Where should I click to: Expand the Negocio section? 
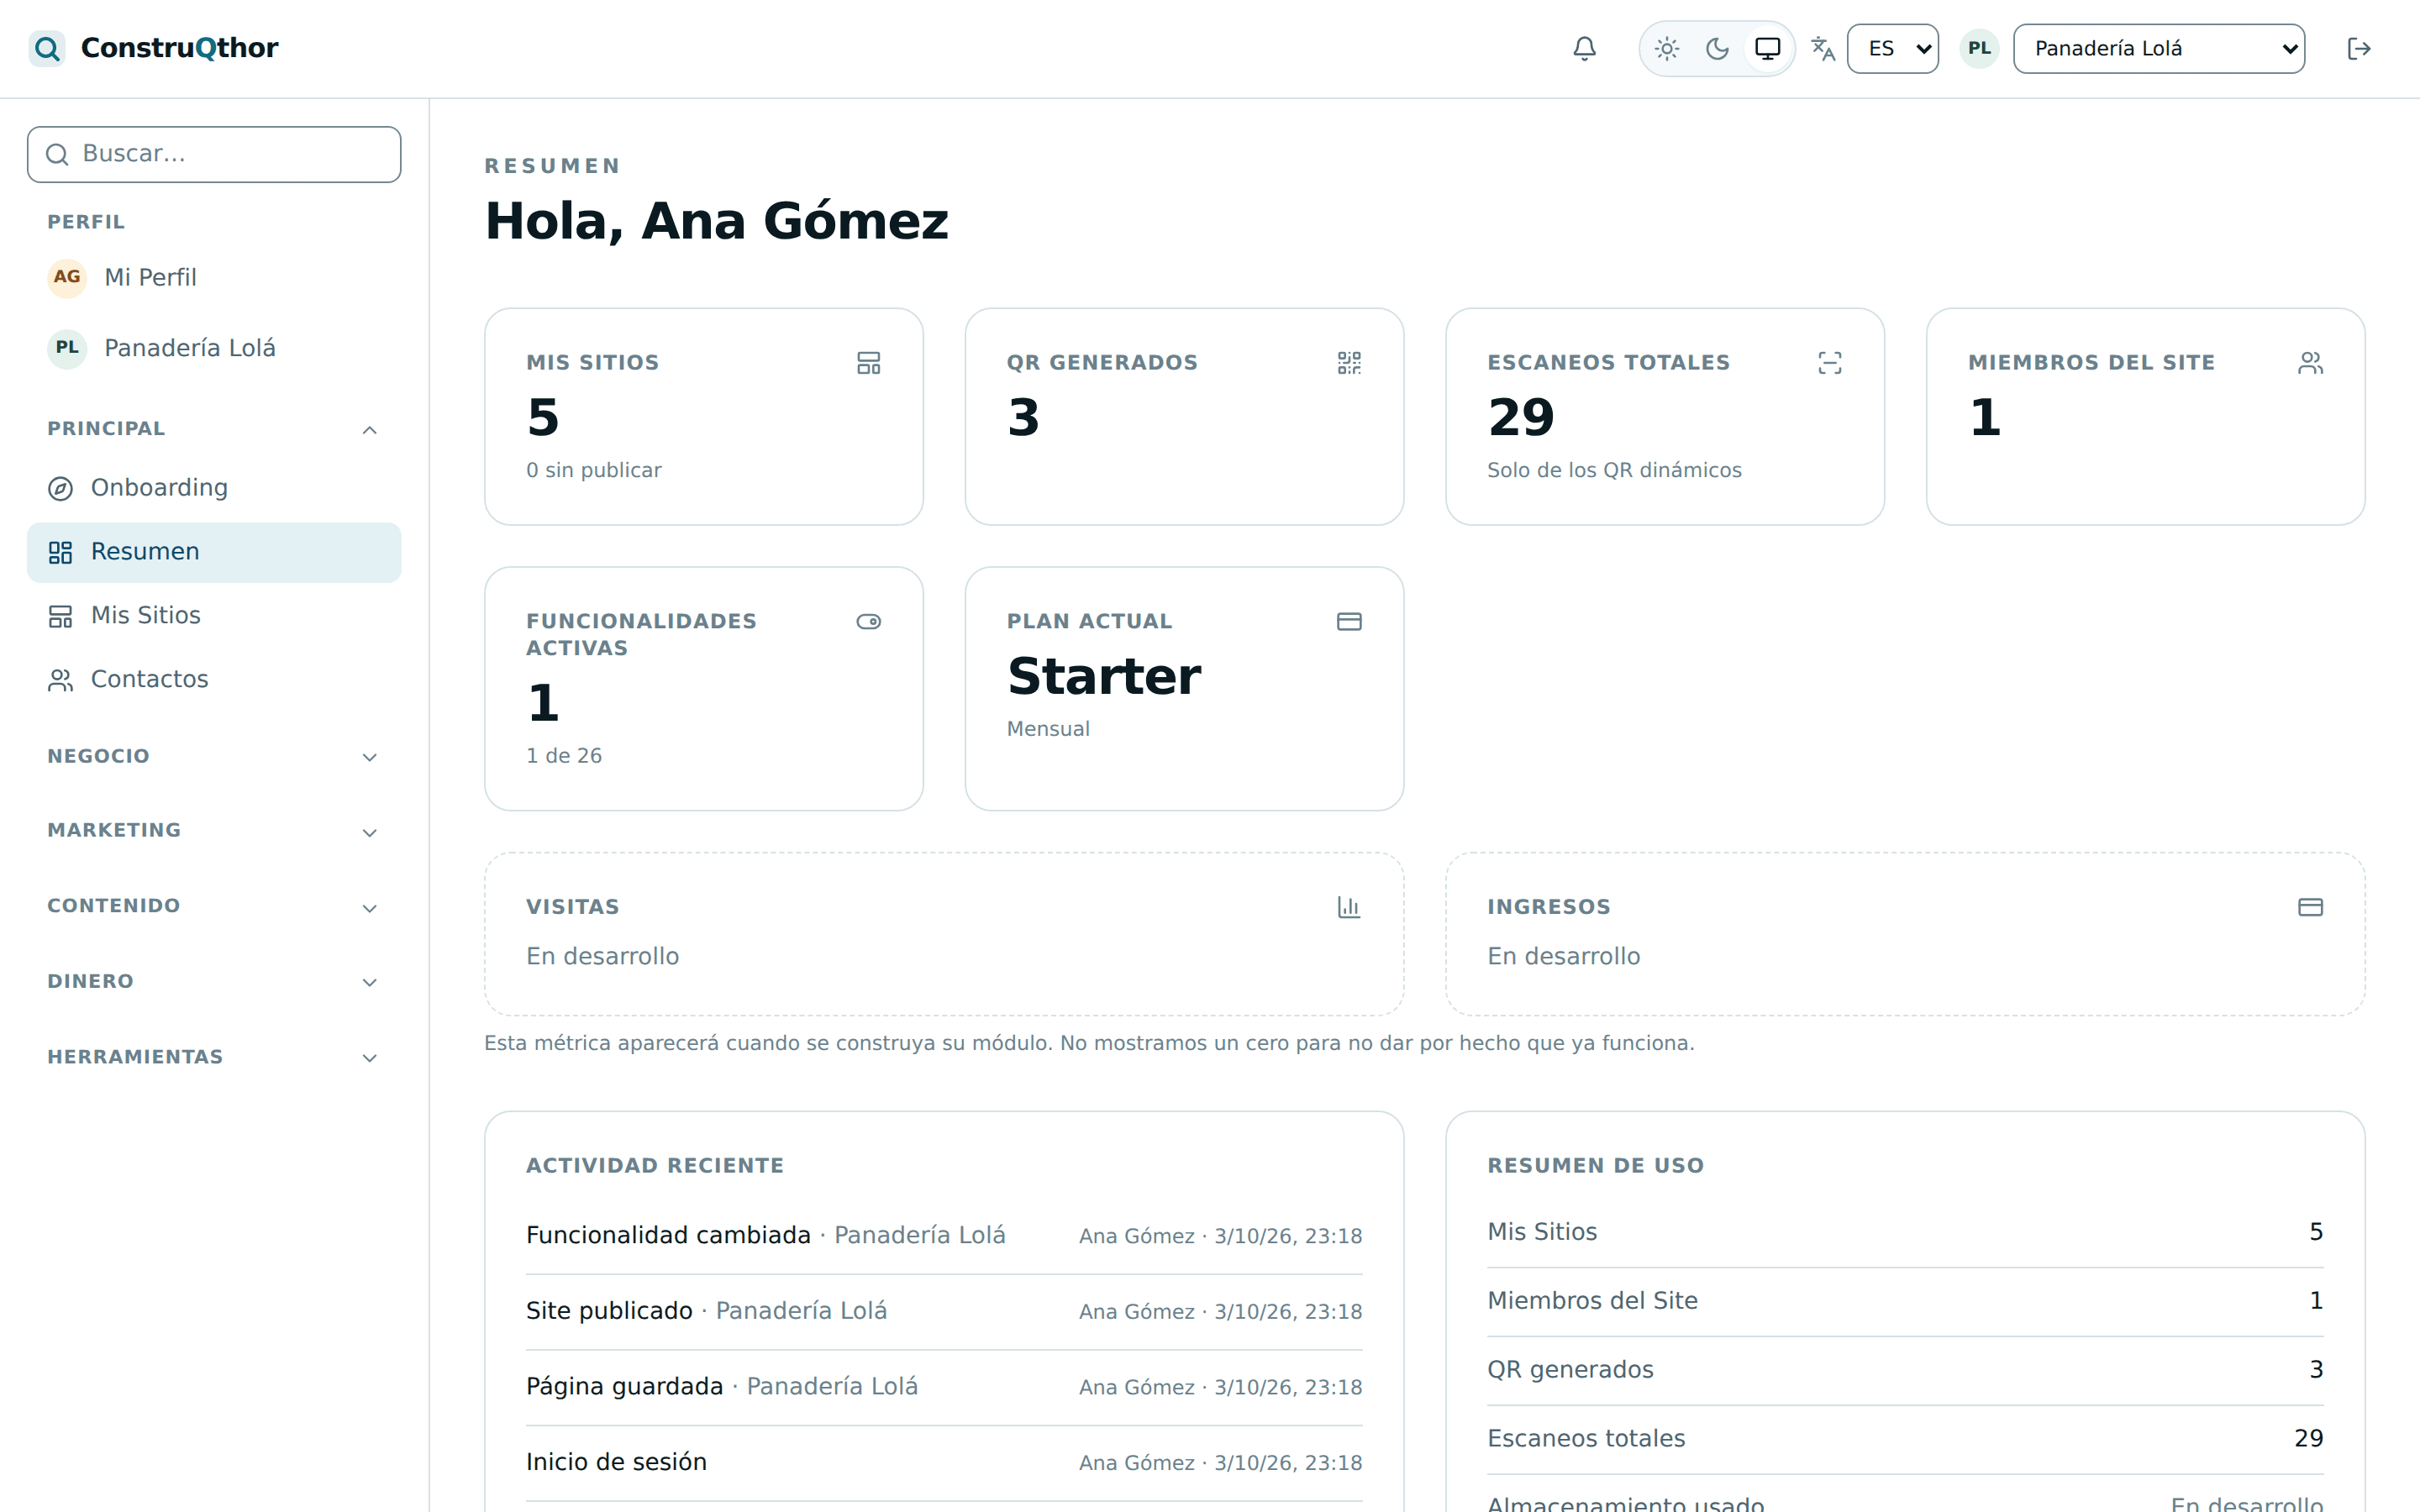tap(214, 757)
